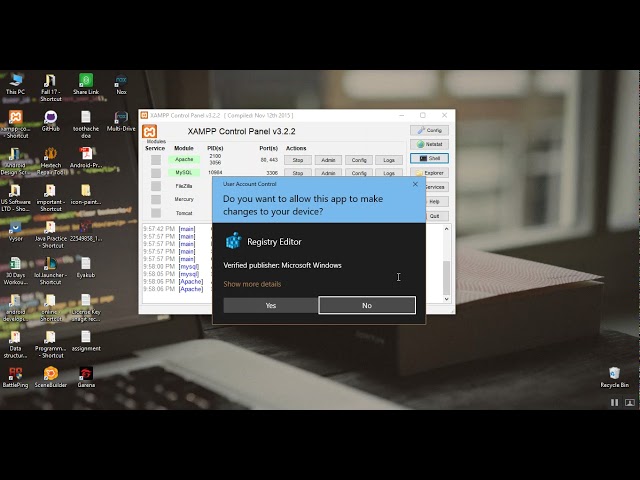The height and width of the screenshot is (480, 640).
Task: Toggle Tomcat service checkbox in XAMPP
Action: point(156,213)
